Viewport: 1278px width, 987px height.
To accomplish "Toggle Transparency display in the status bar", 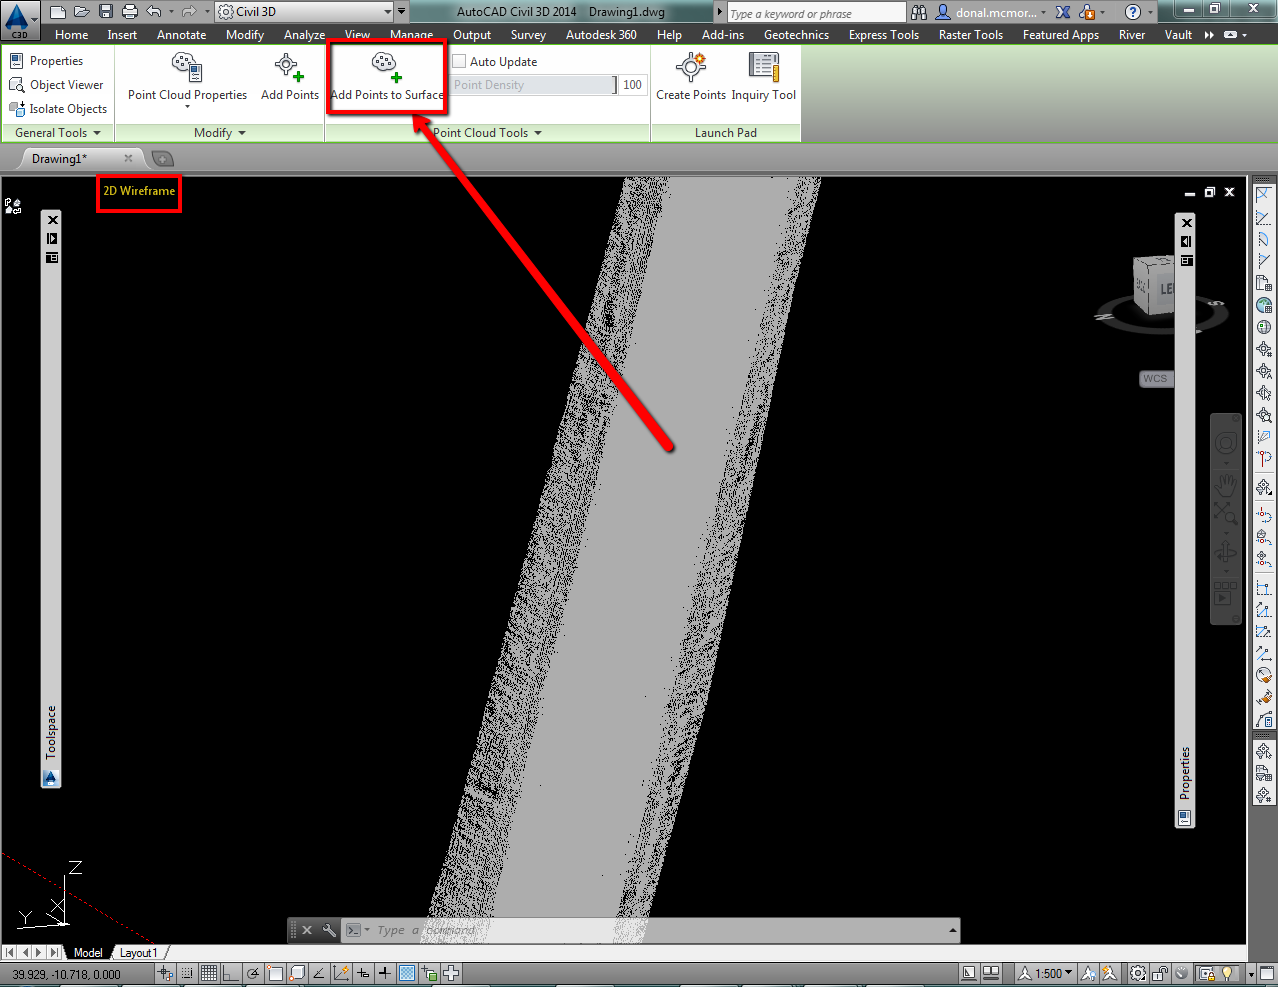I will point(407,973).
